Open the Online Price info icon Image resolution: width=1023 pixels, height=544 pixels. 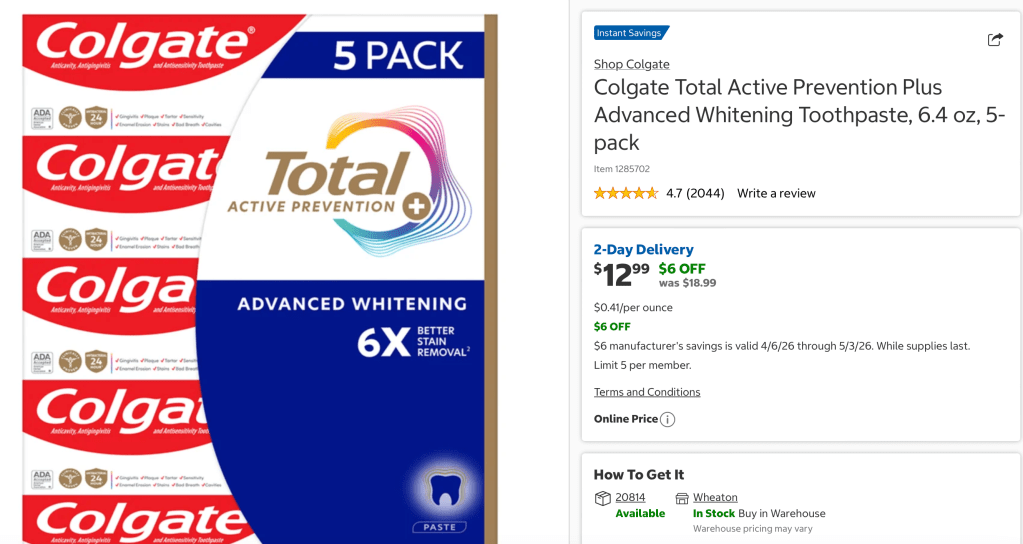(x=667, y=419)
